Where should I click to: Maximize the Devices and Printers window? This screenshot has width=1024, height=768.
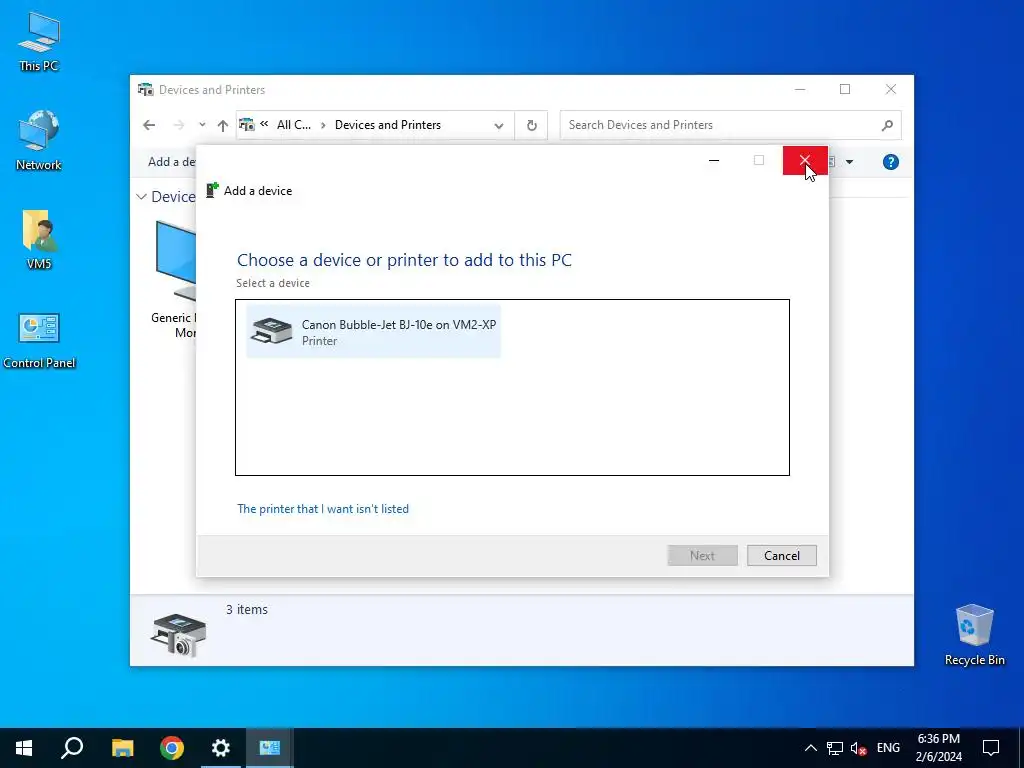pyautogui.click(x=845, y=89)
